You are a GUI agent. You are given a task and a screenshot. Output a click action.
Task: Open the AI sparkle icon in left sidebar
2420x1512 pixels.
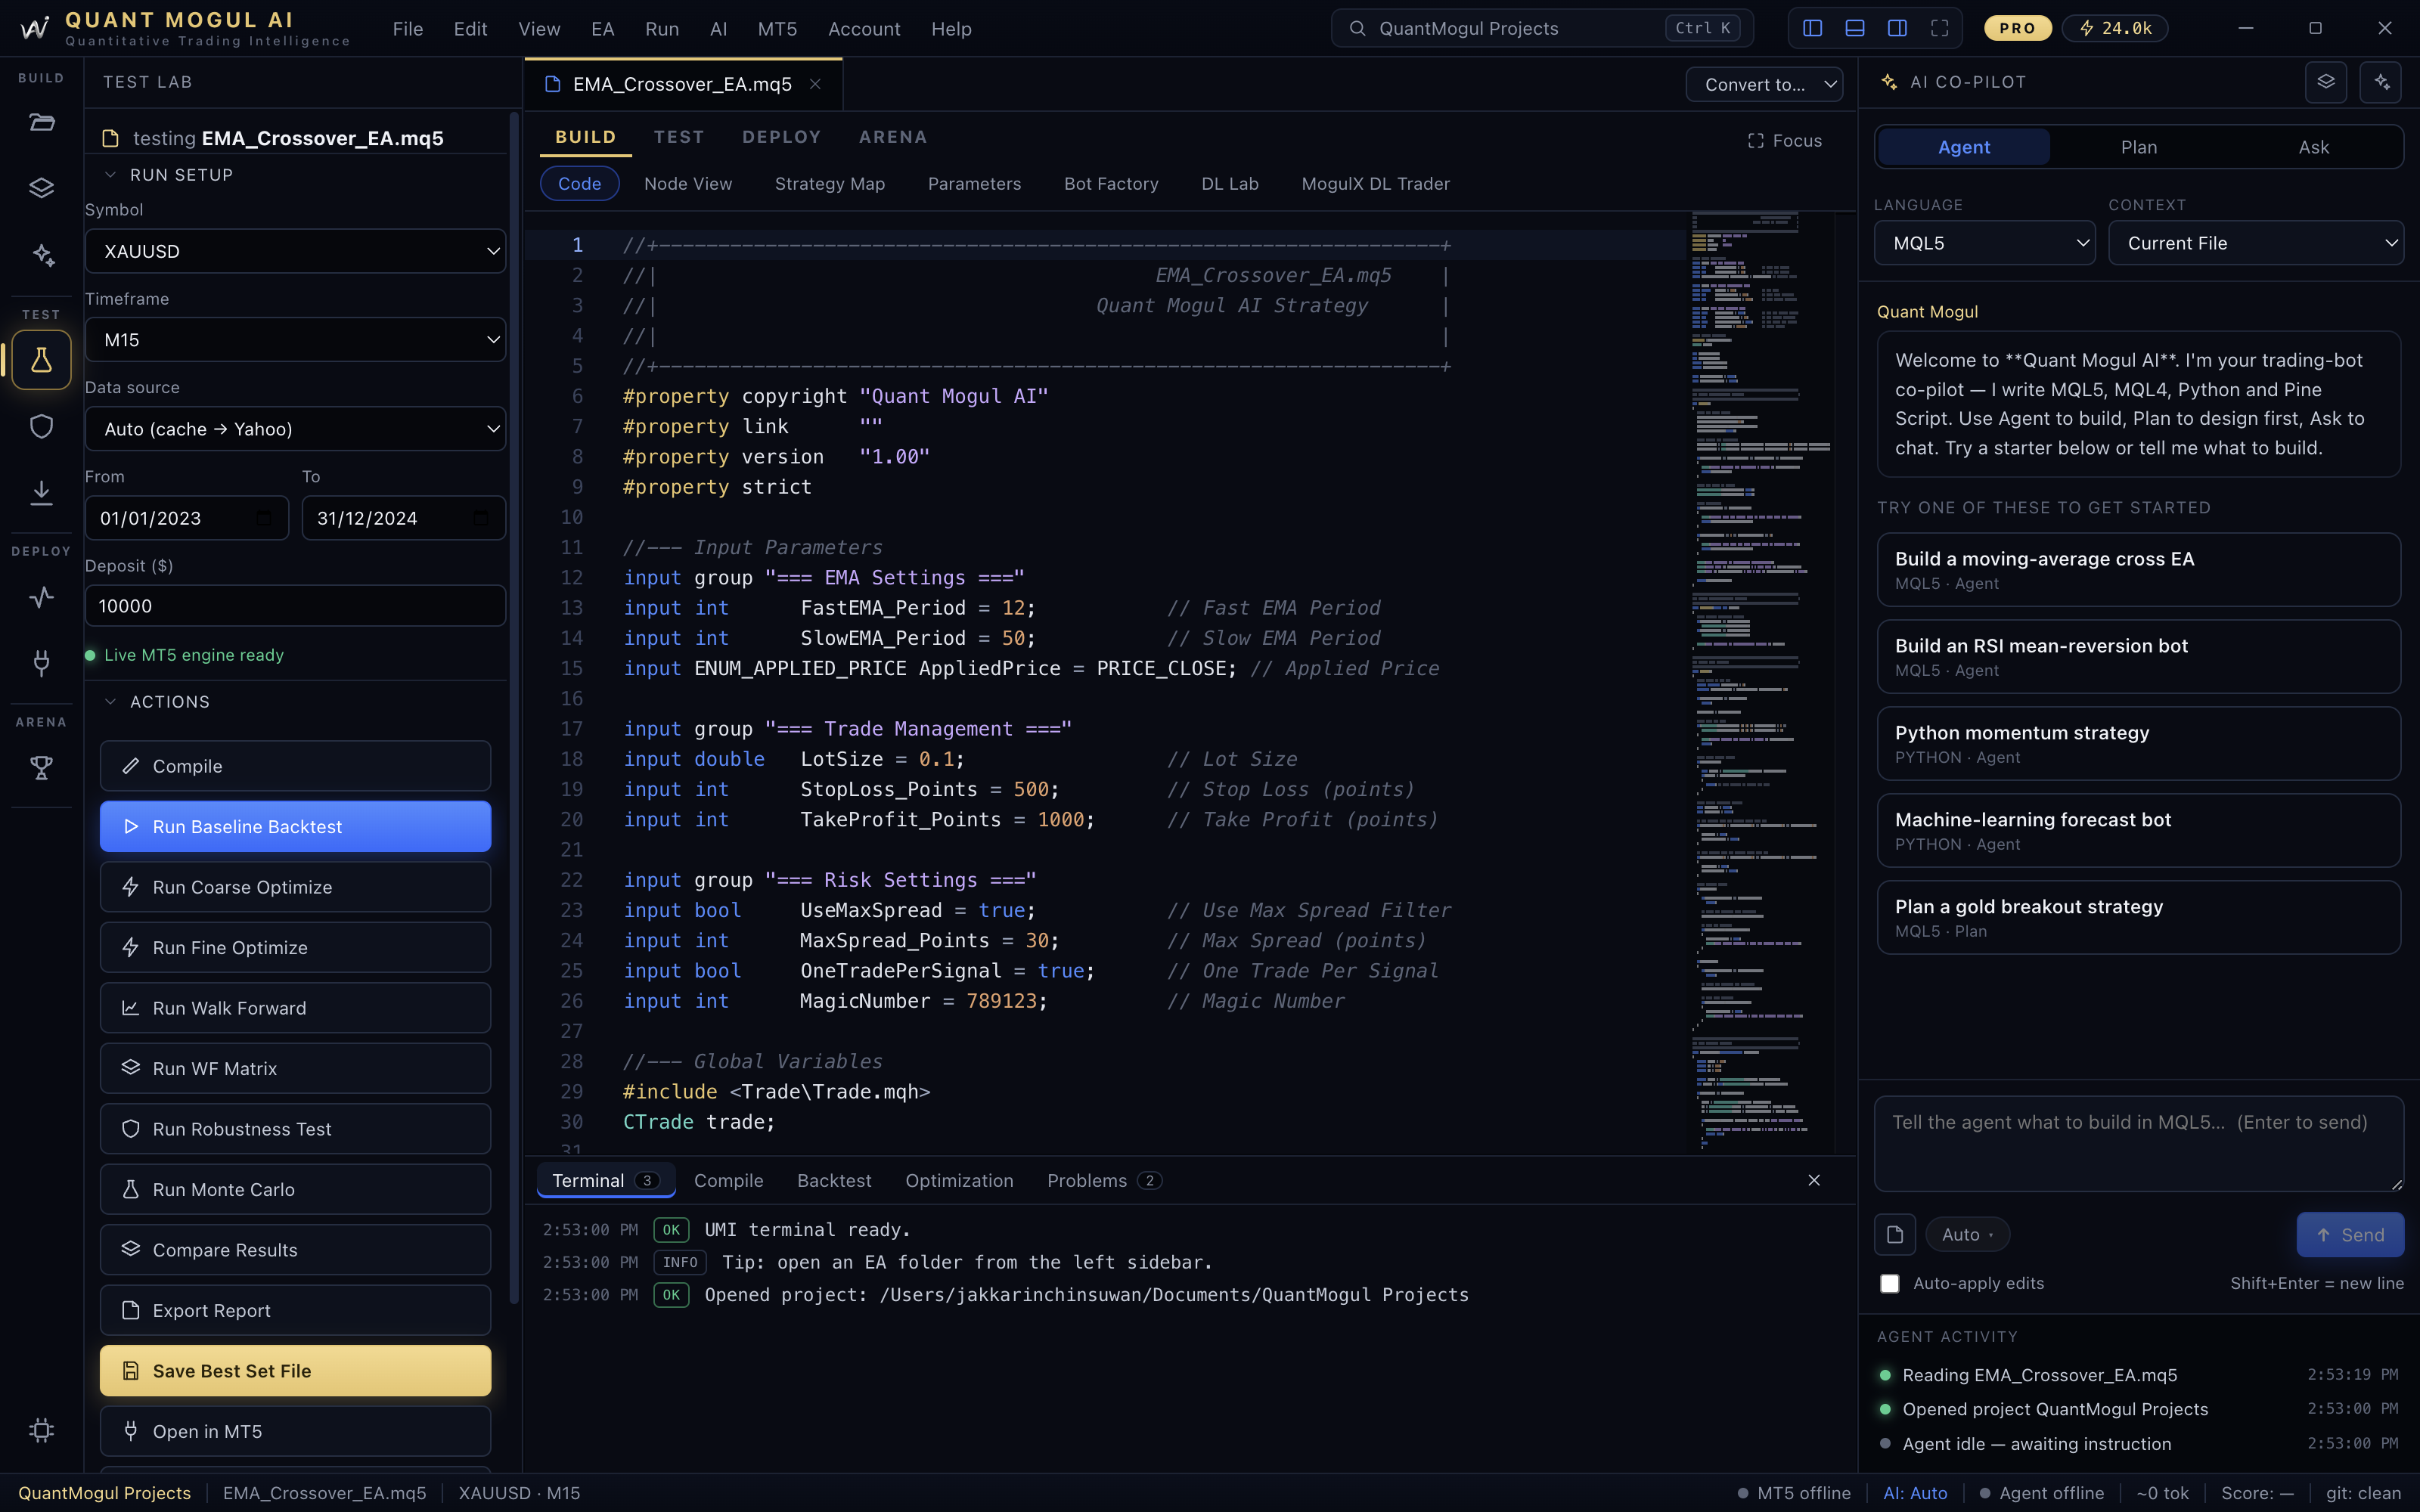click(x=41, y=254)
